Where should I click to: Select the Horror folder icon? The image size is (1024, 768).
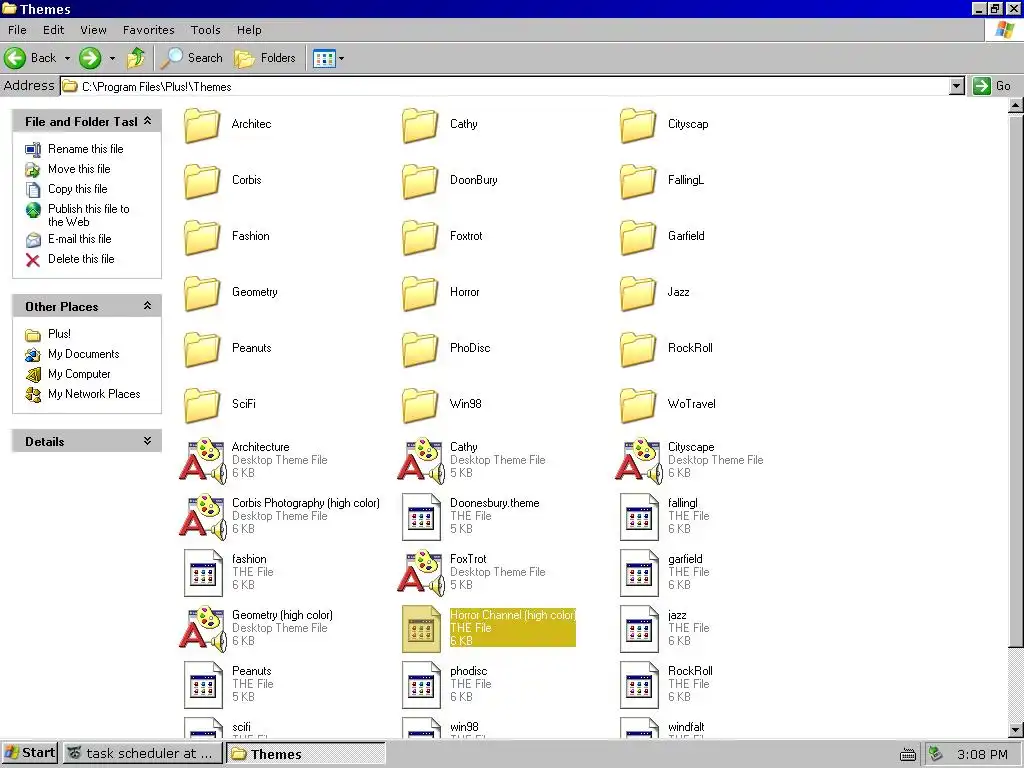[420, 294]
